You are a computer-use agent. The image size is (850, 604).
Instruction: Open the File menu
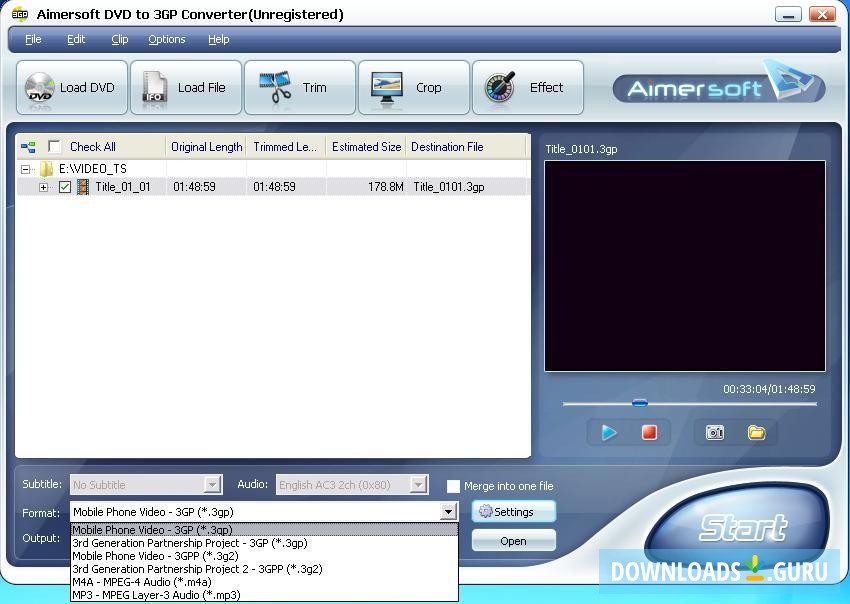point(33,39)
